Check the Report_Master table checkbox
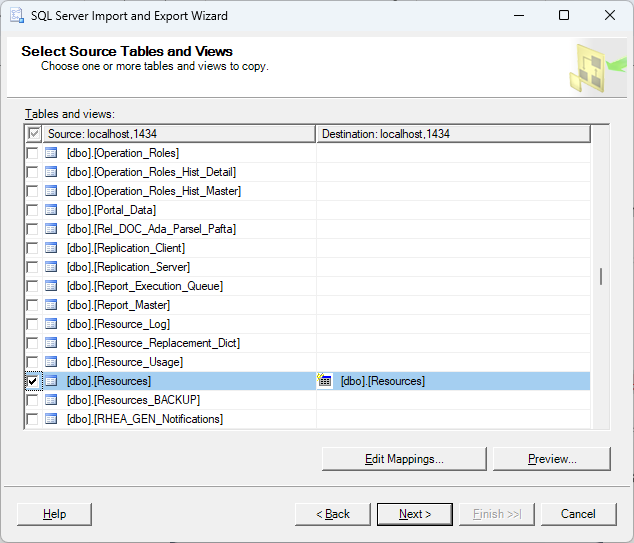The height and width of the screenshot is (543, 634). (32, 305)
